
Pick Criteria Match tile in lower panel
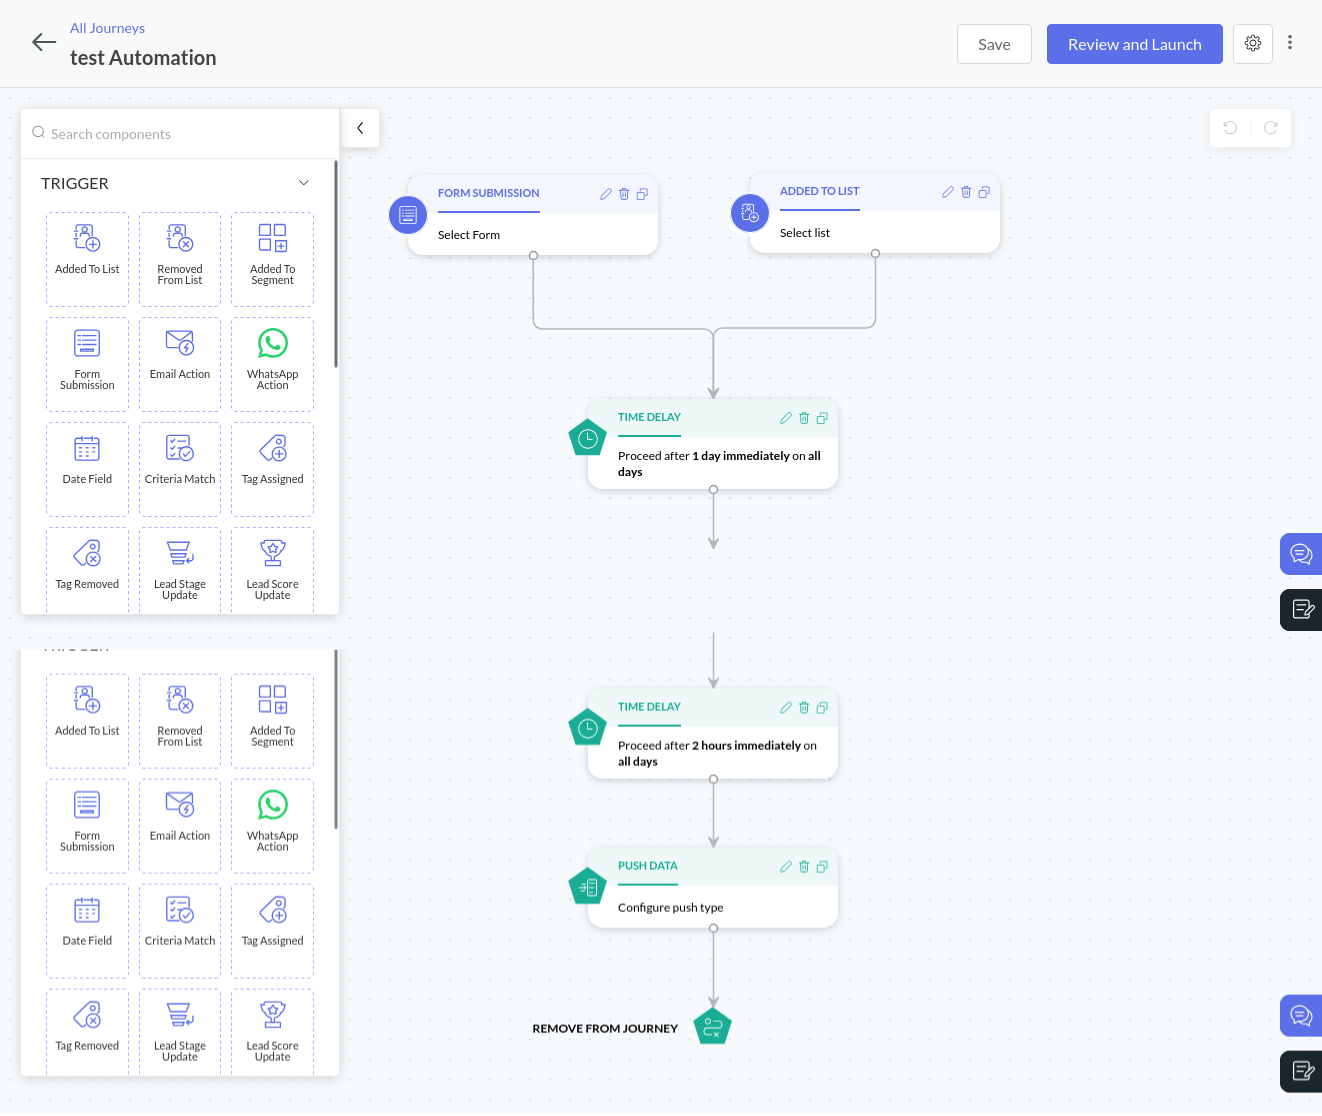pyautogui.click(x=180, y=931)
